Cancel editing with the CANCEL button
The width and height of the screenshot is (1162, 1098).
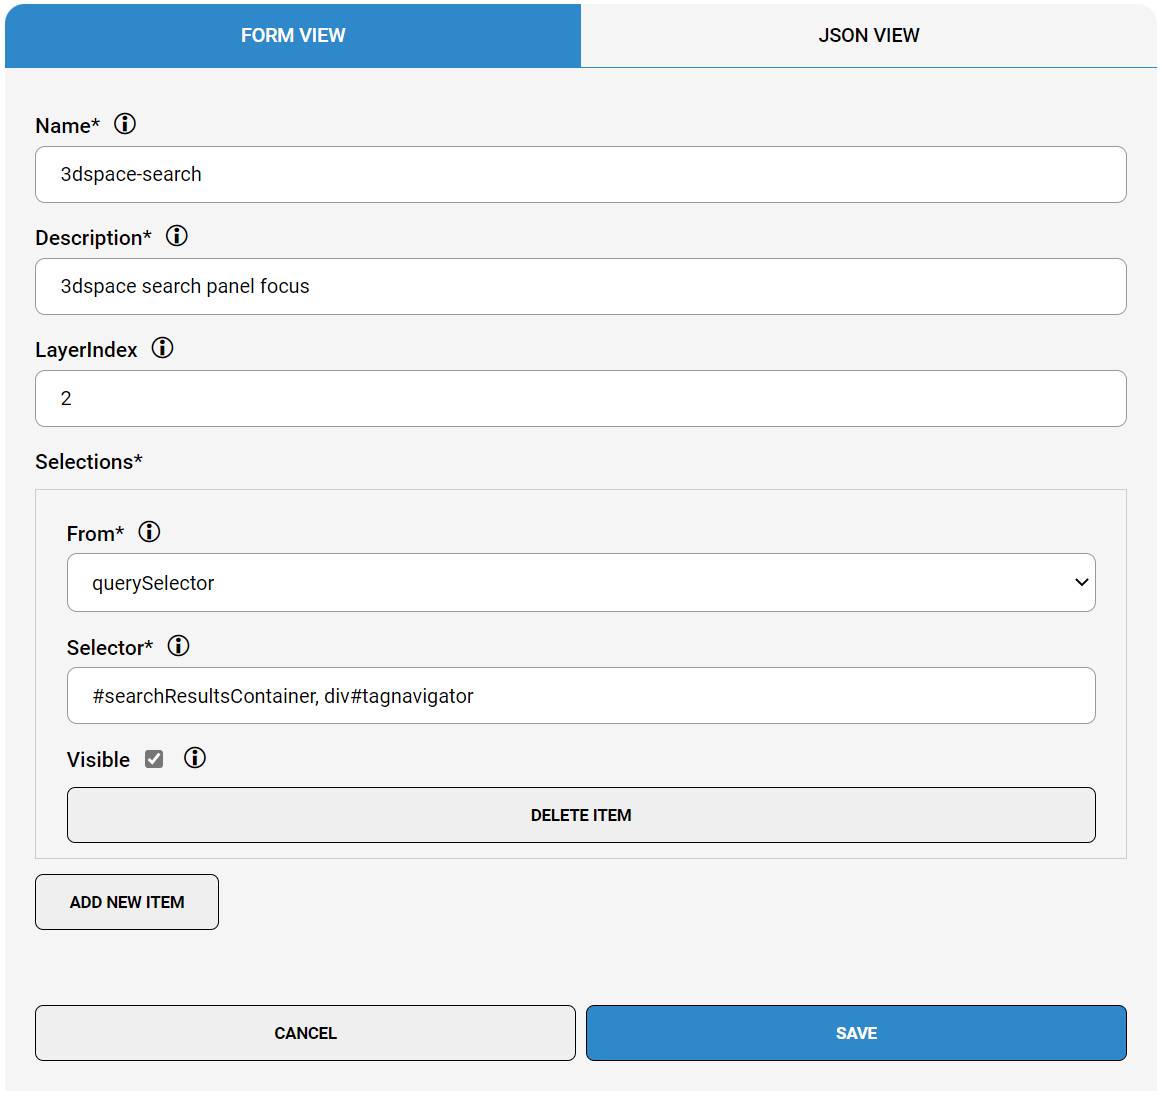coord(305,1033)
